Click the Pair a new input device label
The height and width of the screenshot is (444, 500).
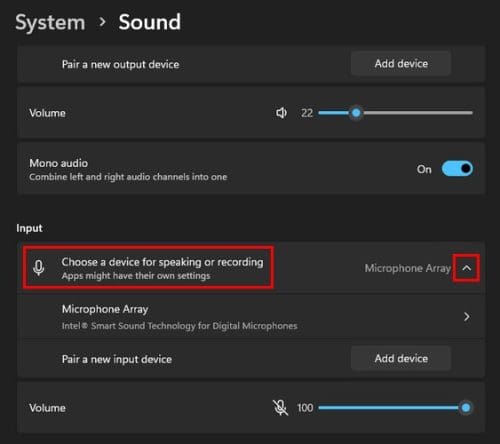pos(117,359)
